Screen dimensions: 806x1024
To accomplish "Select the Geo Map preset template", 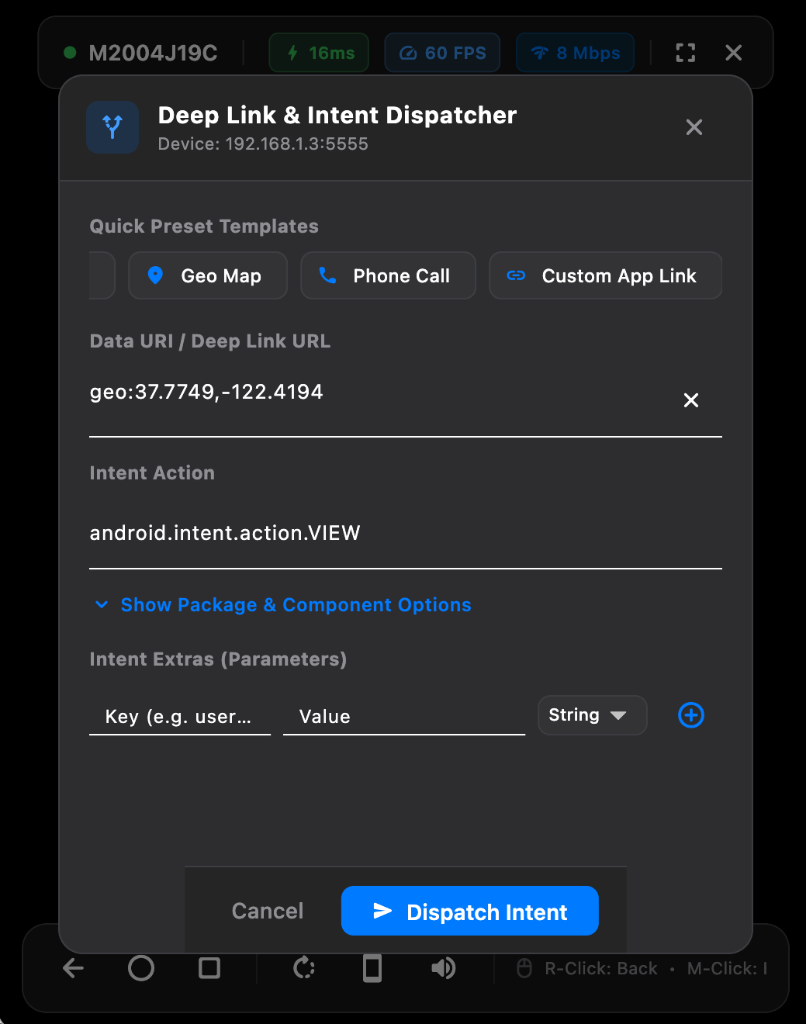I will click(x=208, y=276).
